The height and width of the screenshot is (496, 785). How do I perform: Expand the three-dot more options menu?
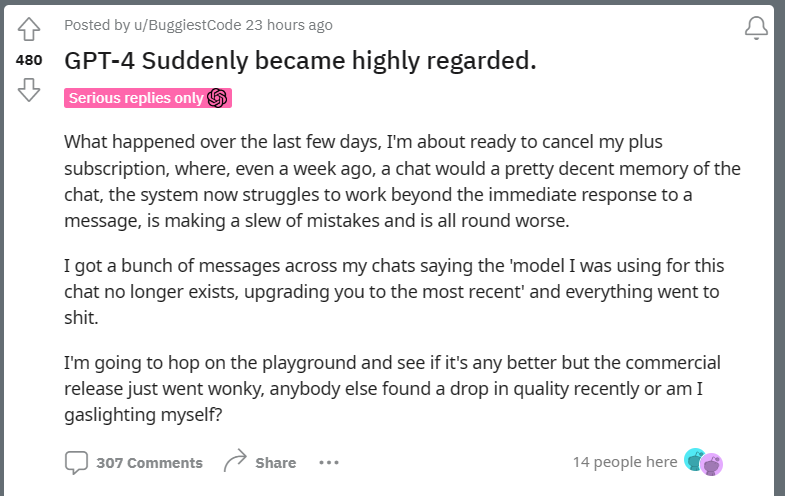[329, 462]
